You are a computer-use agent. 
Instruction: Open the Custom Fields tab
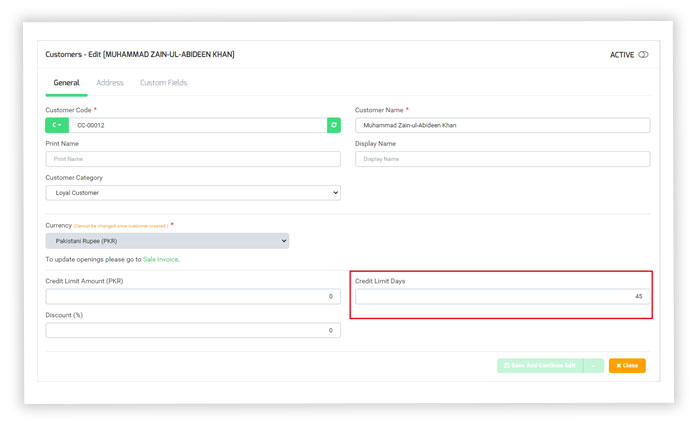tap(163, 83)
